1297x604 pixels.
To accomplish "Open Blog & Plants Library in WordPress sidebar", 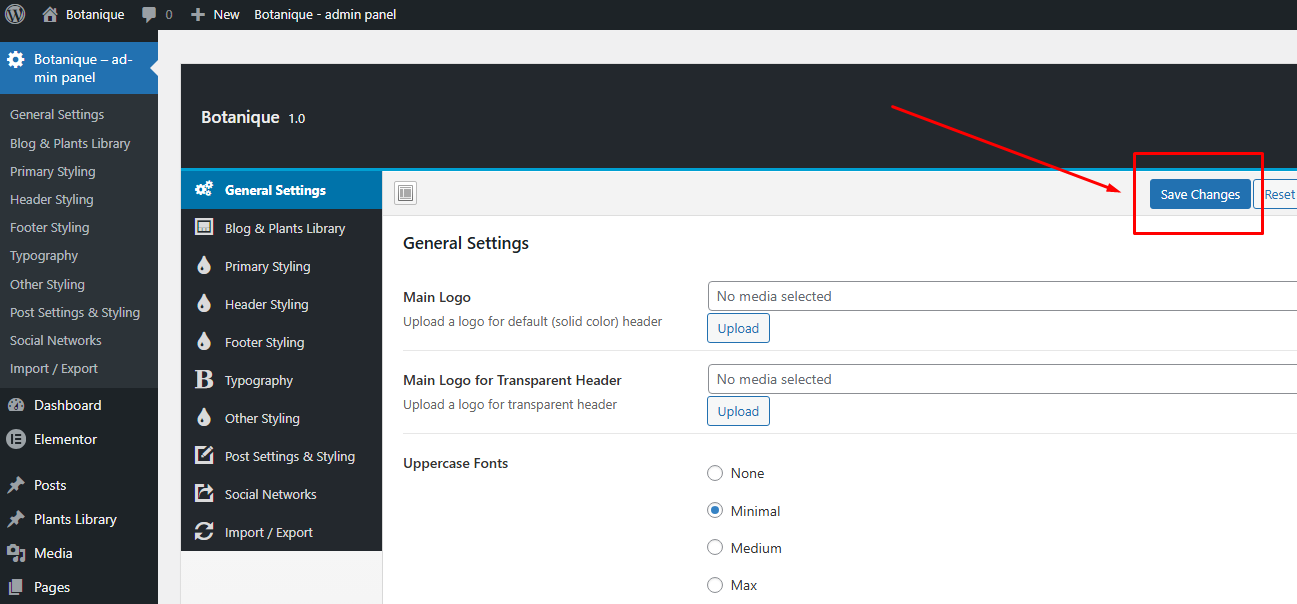I will 70,143.
